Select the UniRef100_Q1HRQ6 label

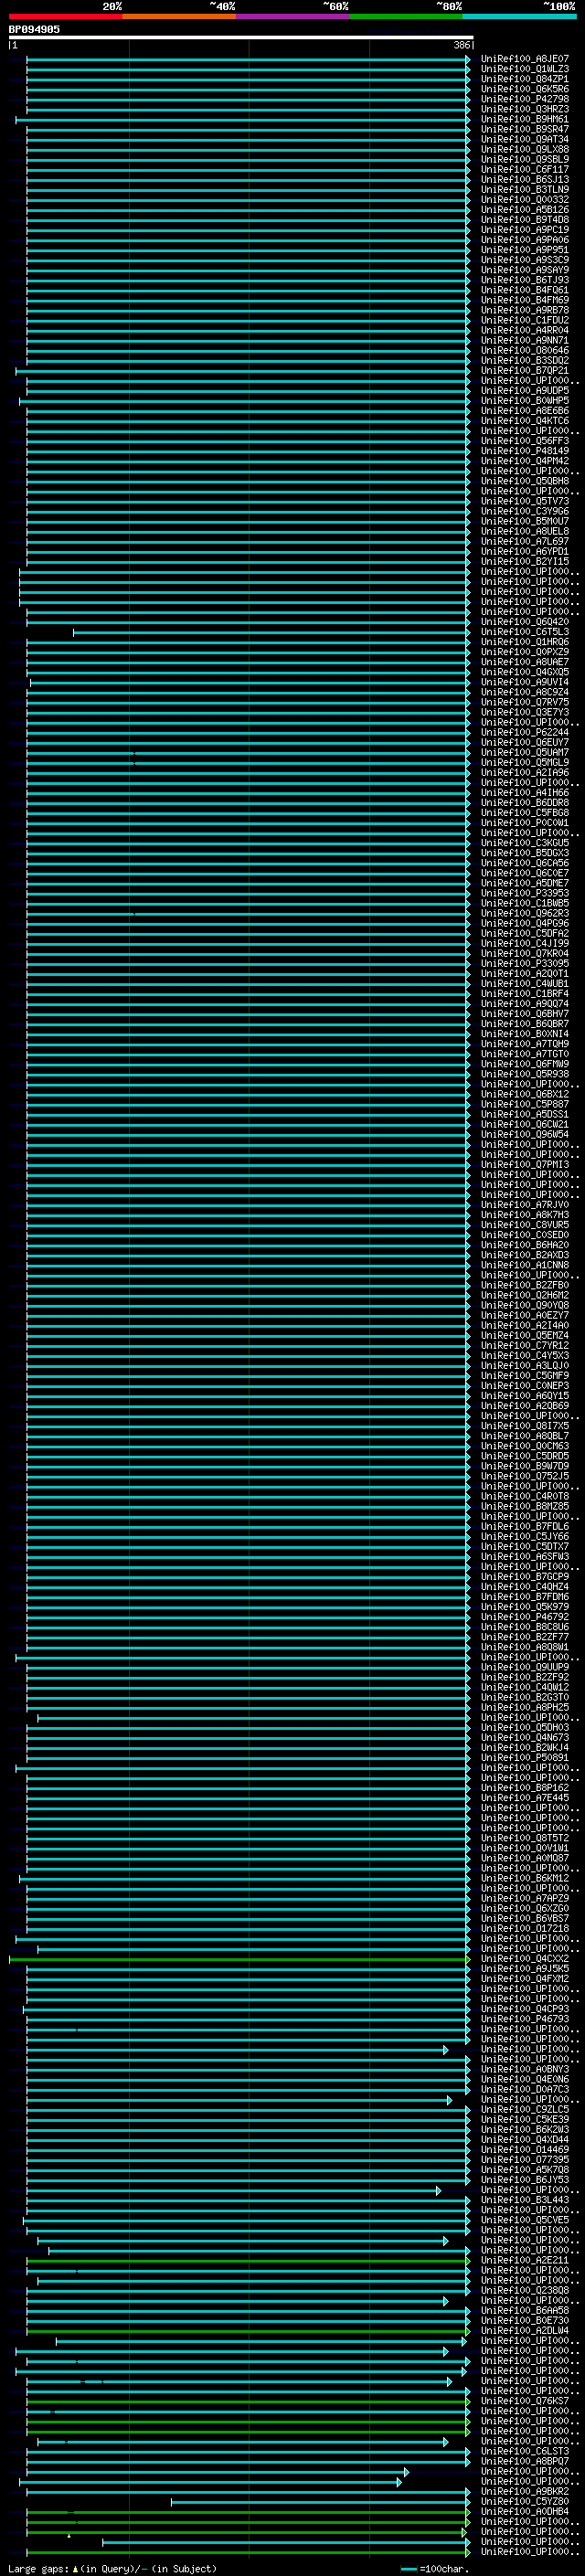(x=524, y=641)
